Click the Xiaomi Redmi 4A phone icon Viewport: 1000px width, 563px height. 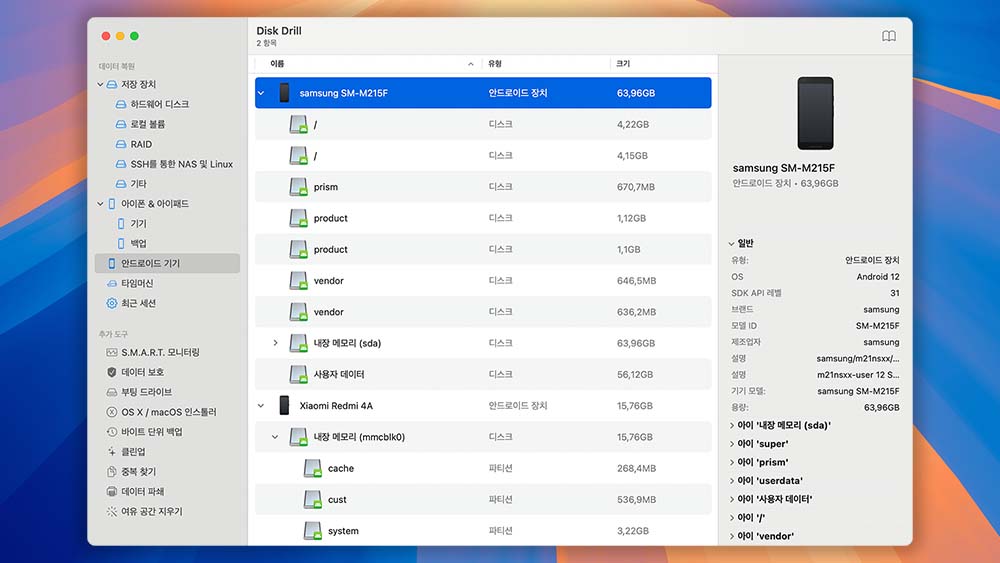pos(284,406)
